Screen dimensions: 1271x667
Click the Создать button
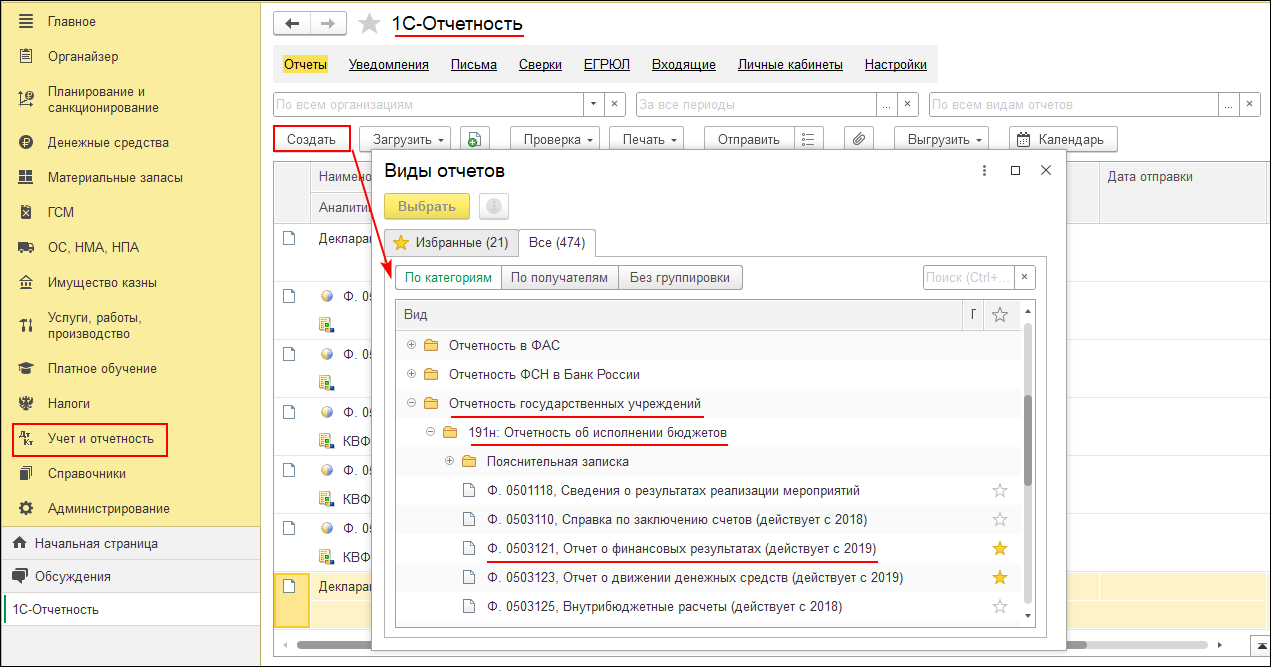click(x=311, y=139)
